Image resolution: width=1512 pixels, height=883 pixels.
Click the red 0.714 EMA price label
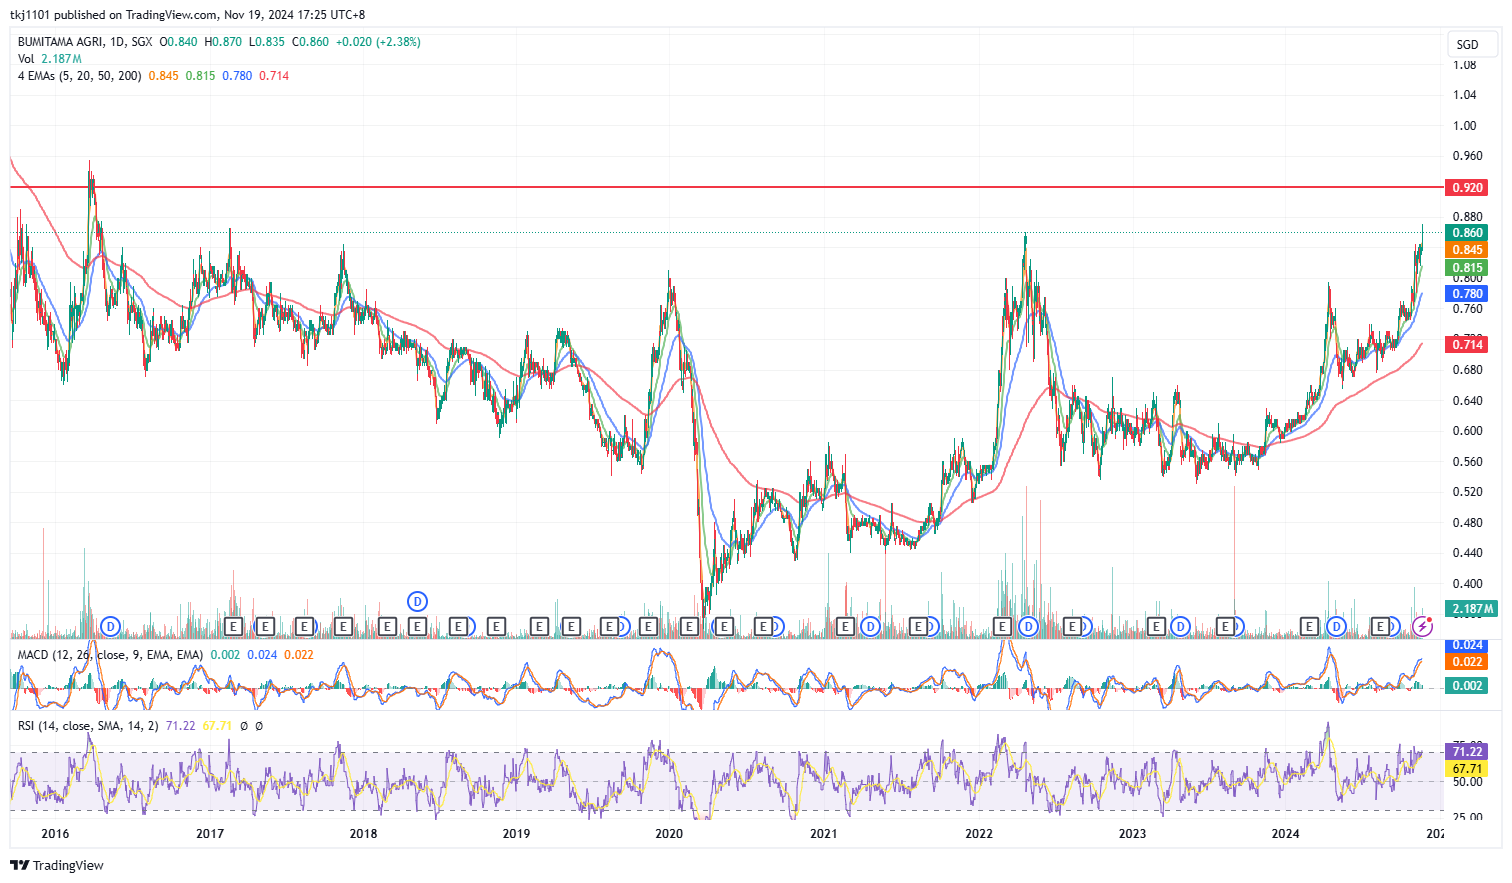pyautogui.click(x=1467, y=344)
